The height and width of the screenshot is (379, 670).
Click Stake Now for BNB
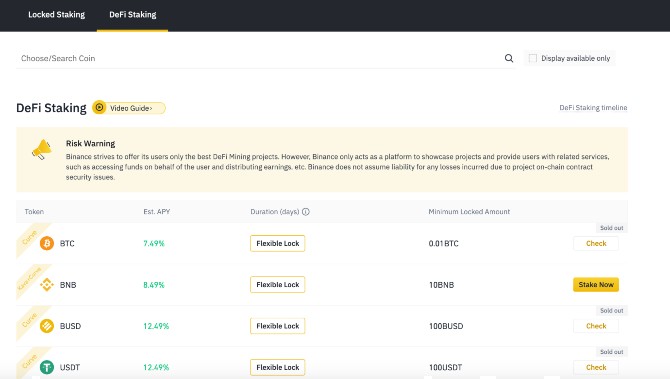(x=596, y=285)
